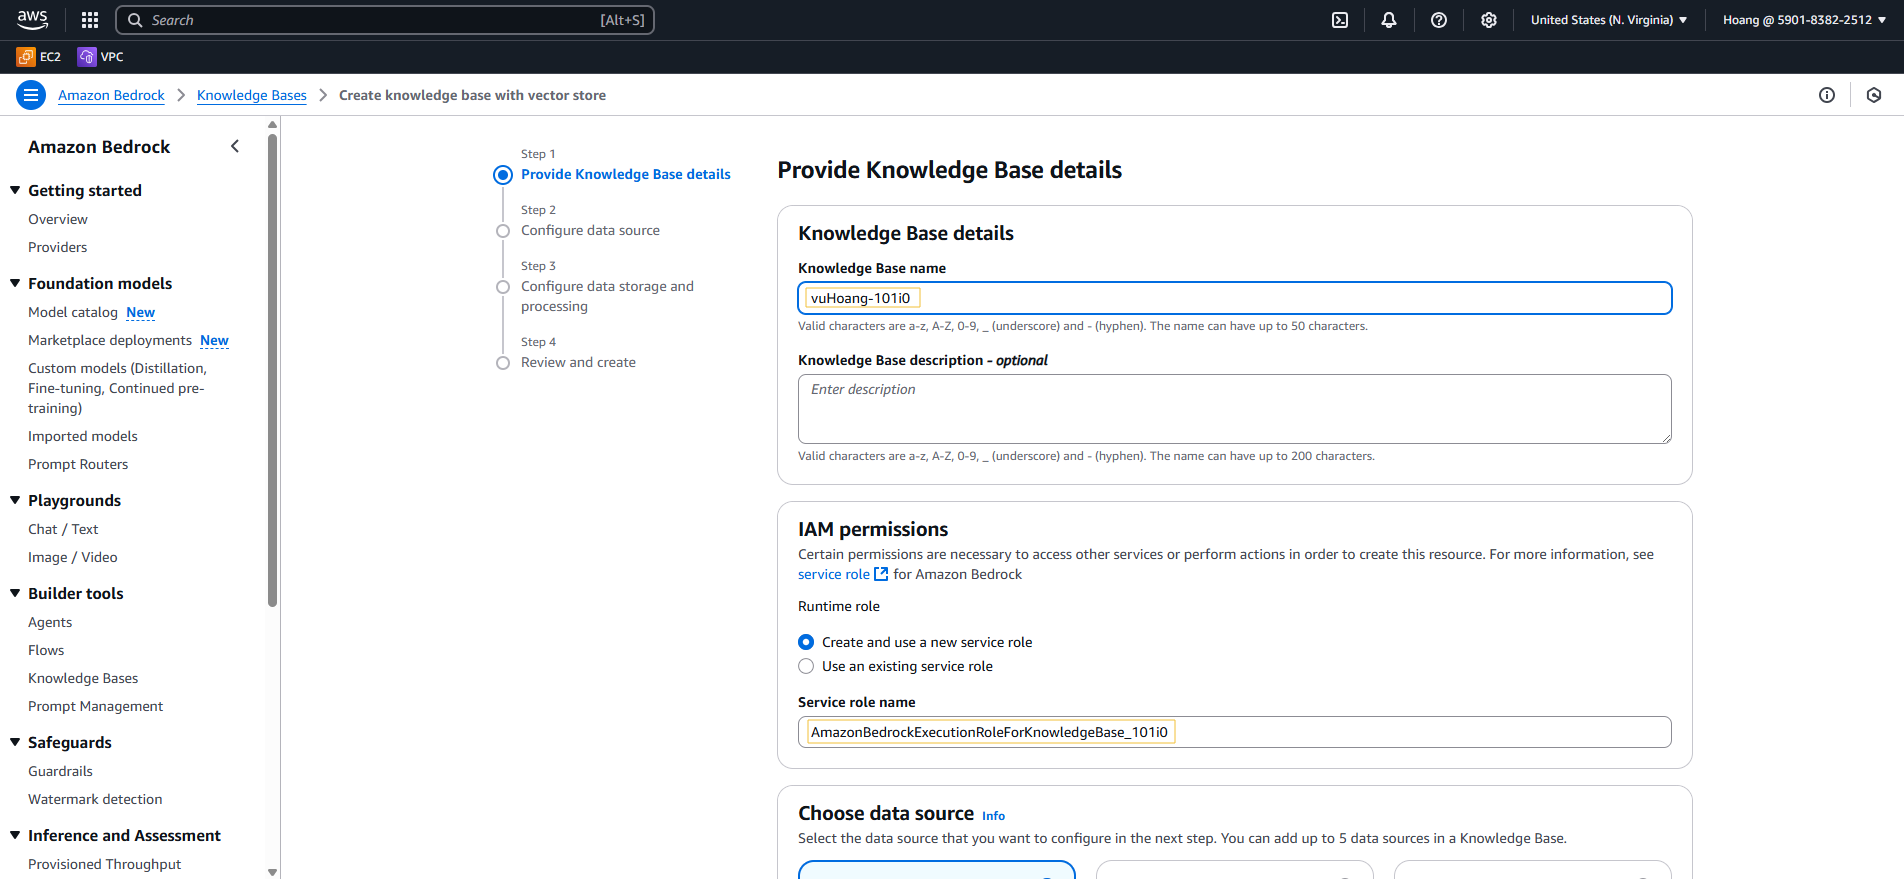Open Agents in the sidebar
This screenshot has height=879, width=1904.
point(50,622)
